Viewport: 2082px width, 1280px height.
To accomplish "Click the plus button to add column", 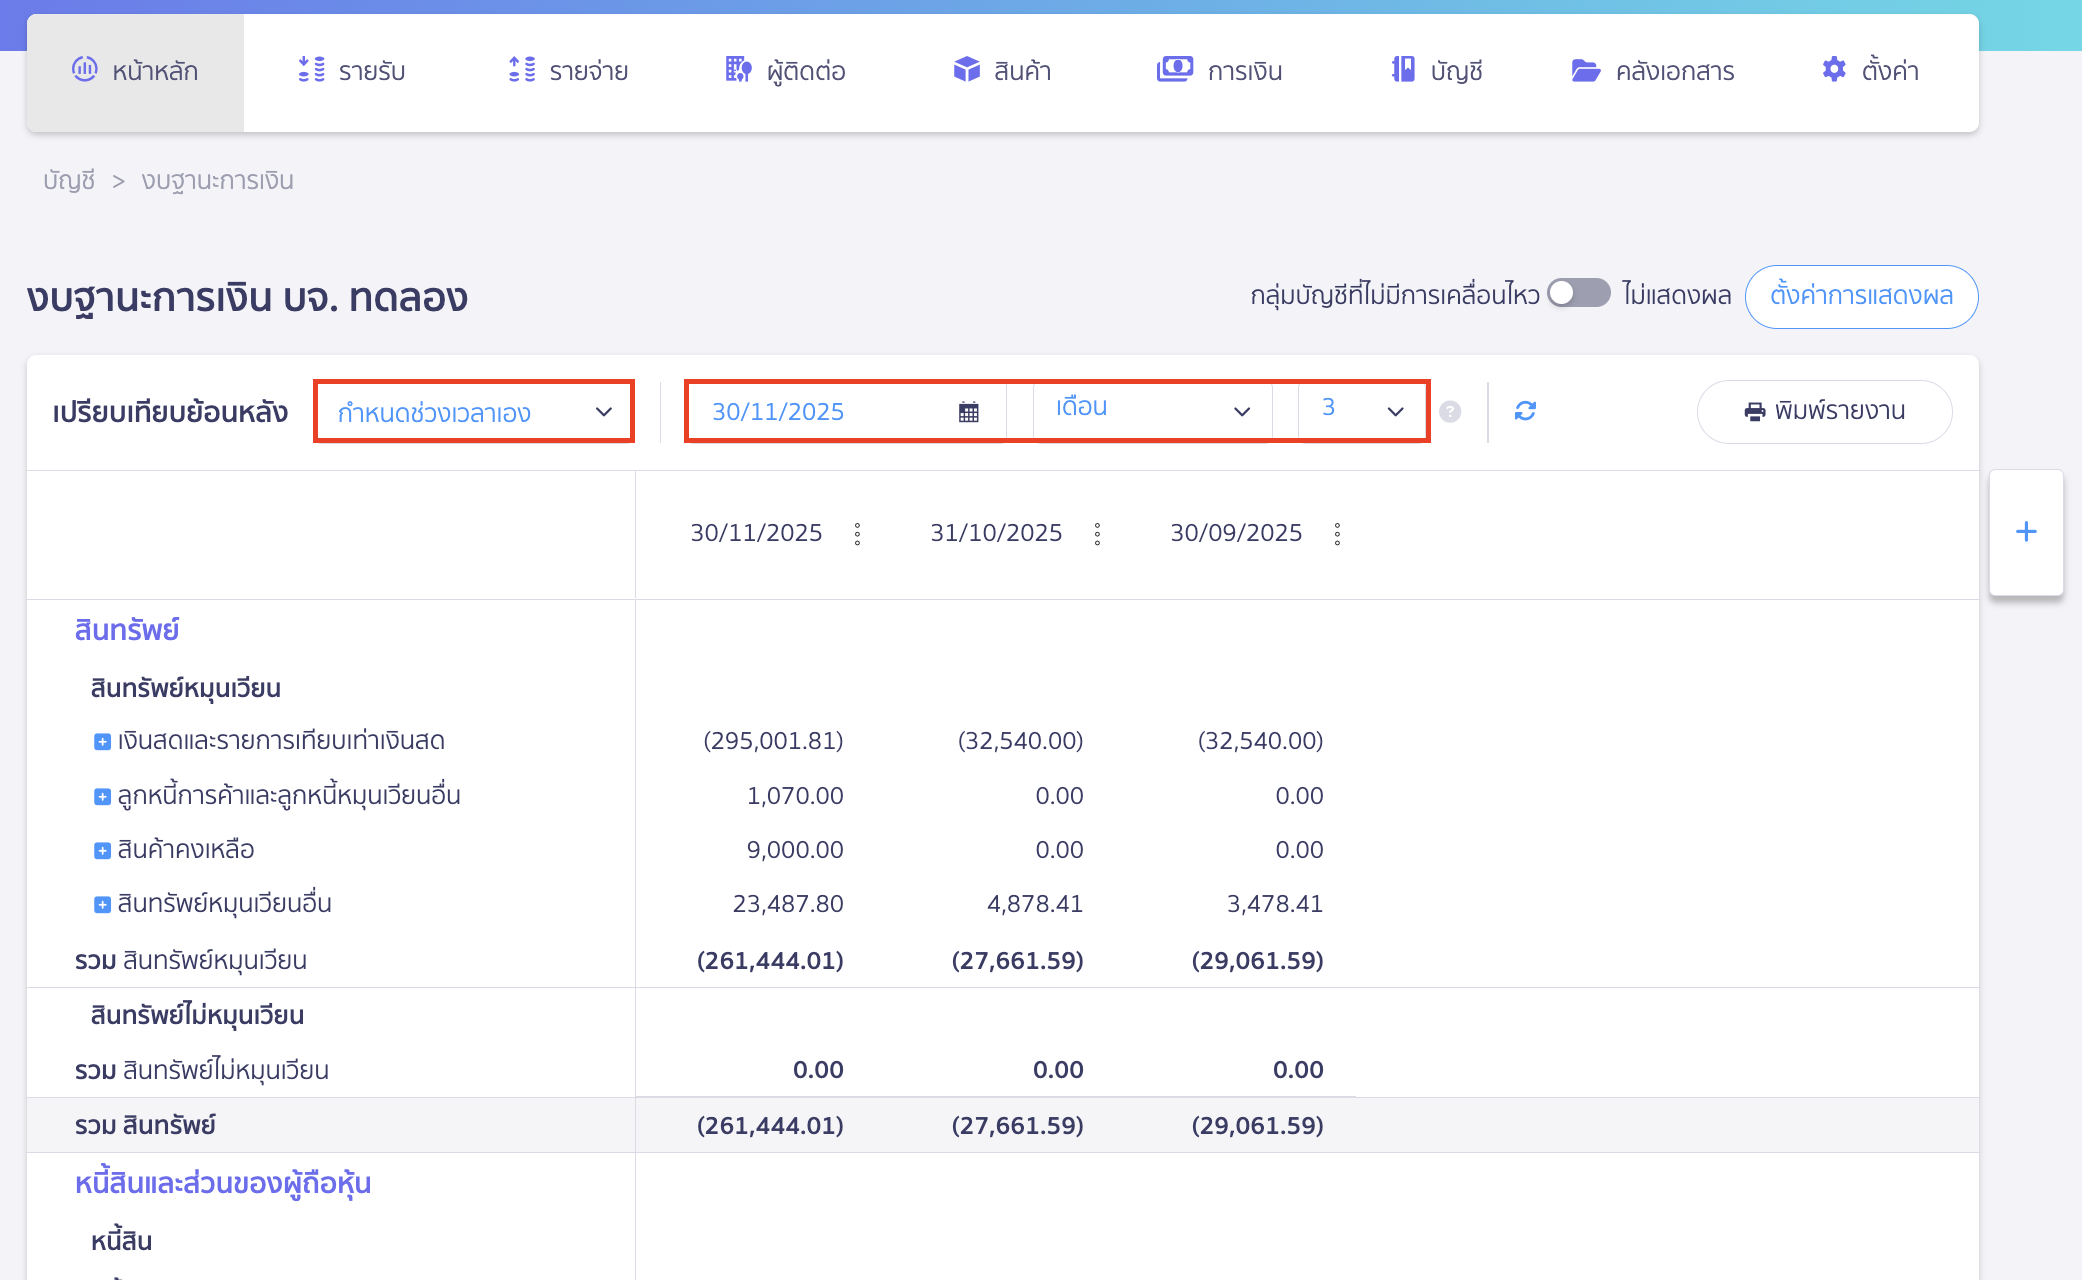I will pyautogui.click(x=2026, y=532).
